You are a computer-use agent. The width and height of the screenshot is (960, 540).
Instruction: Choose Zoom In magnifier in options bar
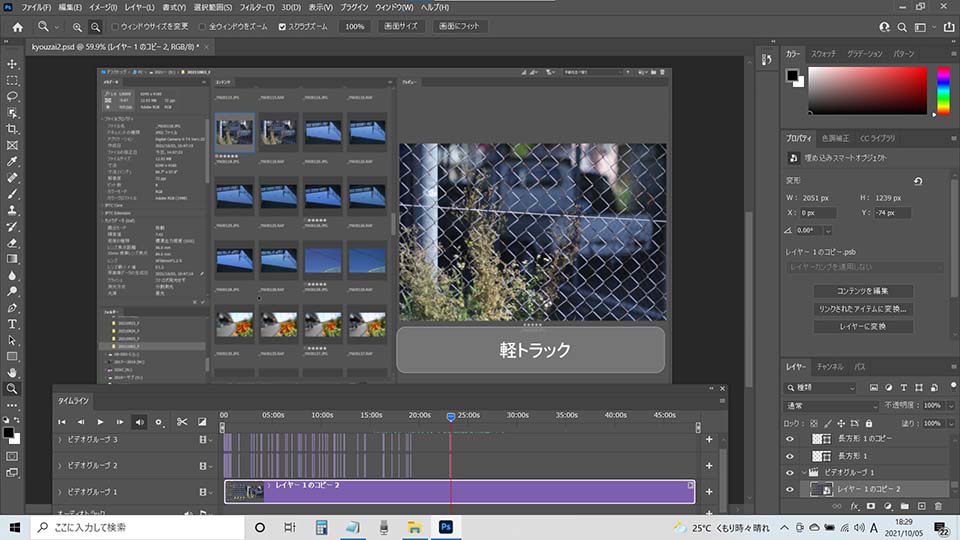click(77, 27)
